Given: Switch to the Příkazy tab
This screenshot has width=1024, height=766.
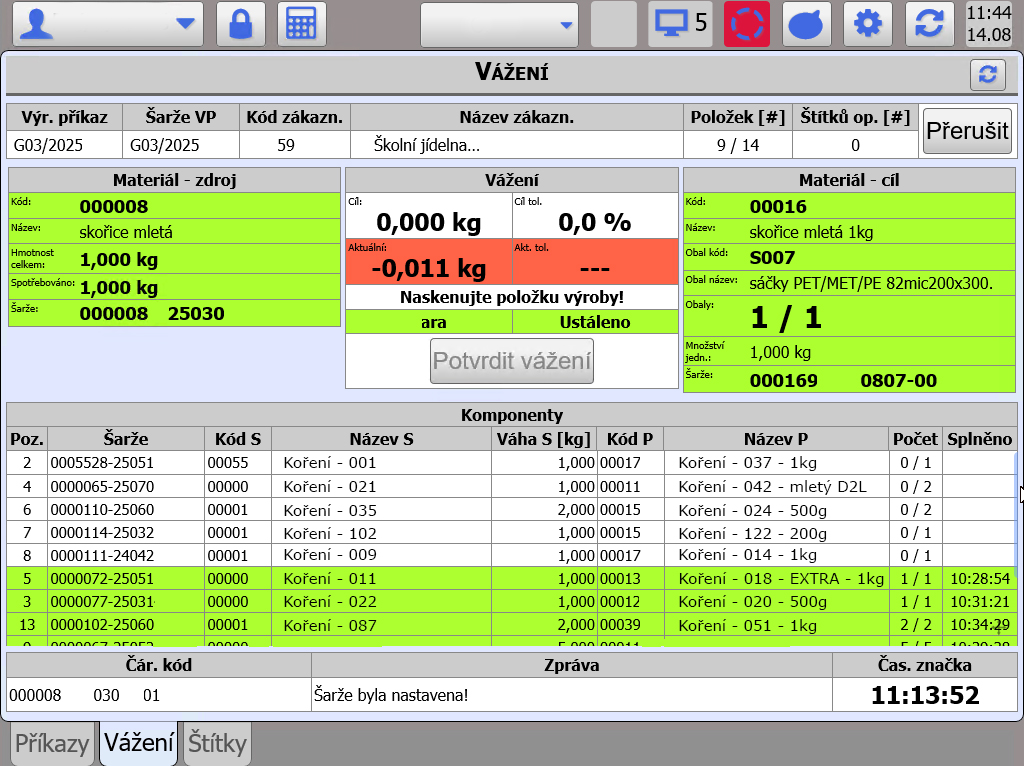Looking at the screenshot, I should pyautogui.click(x=52, y=743).
